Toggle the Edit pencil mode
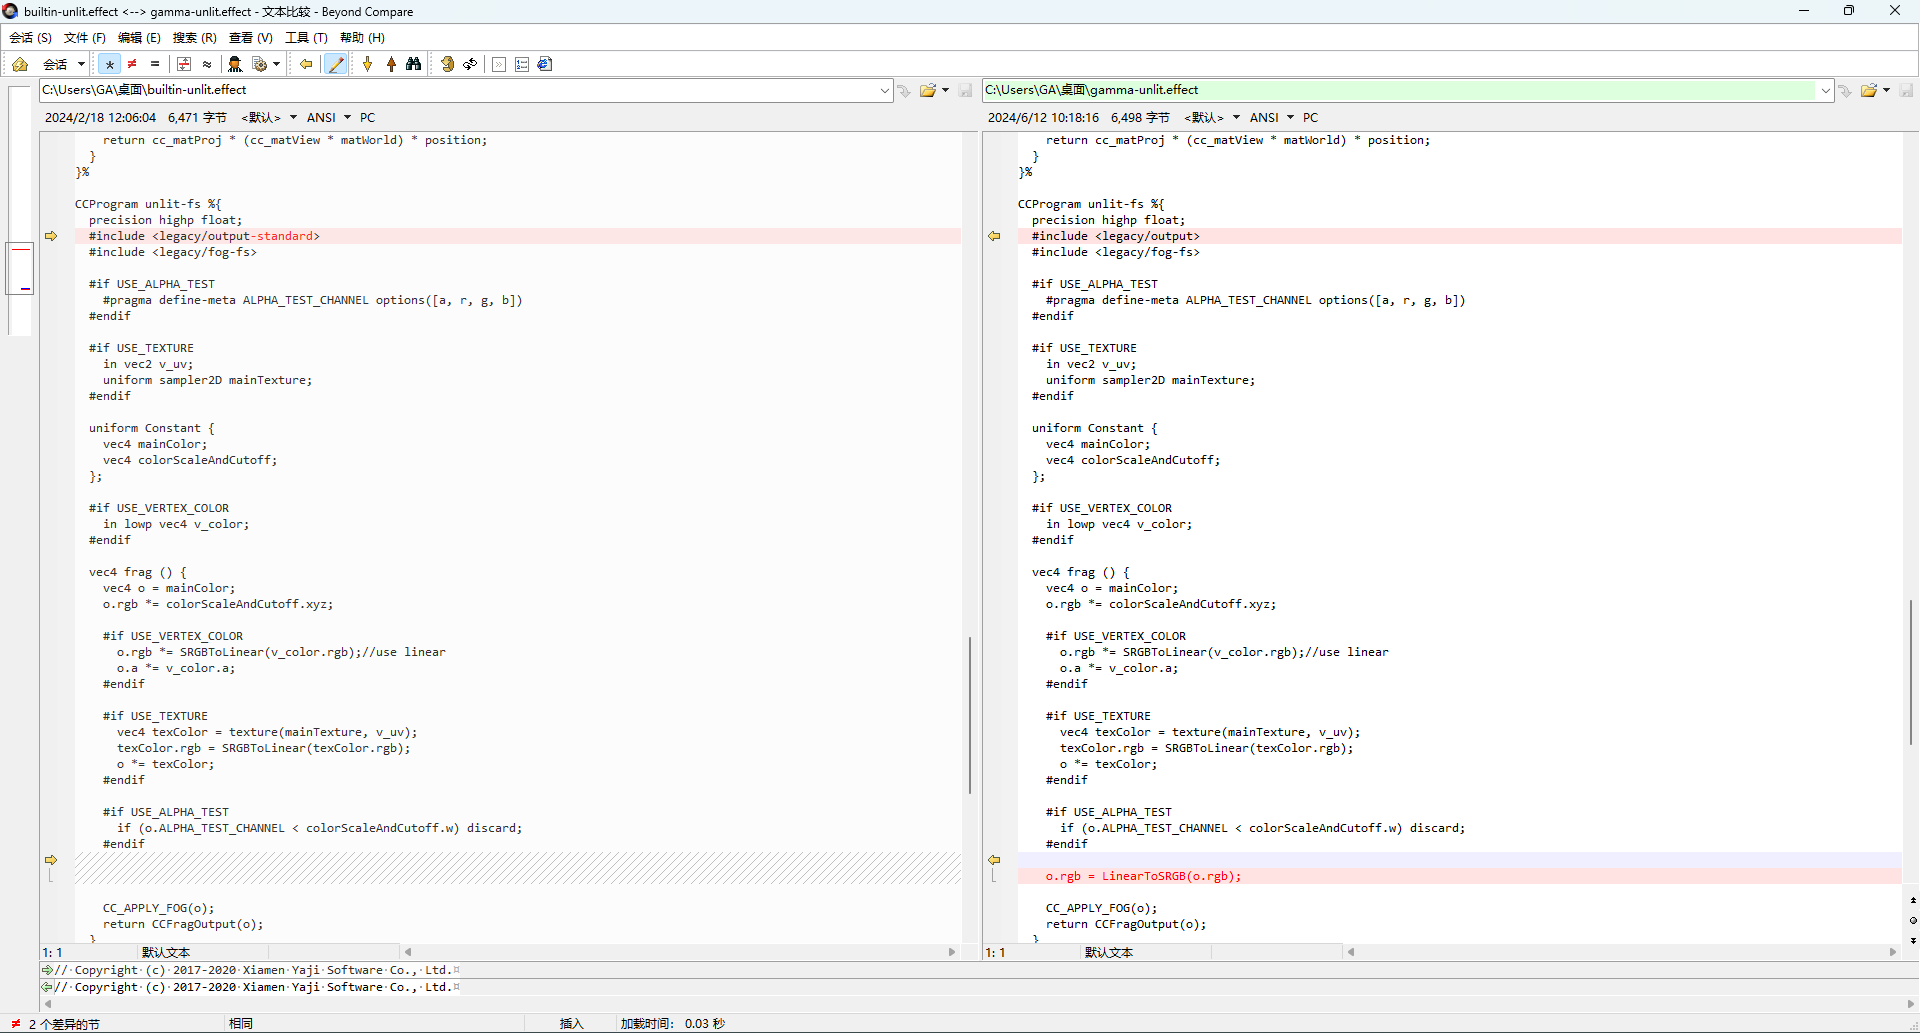 pos(336,64)
